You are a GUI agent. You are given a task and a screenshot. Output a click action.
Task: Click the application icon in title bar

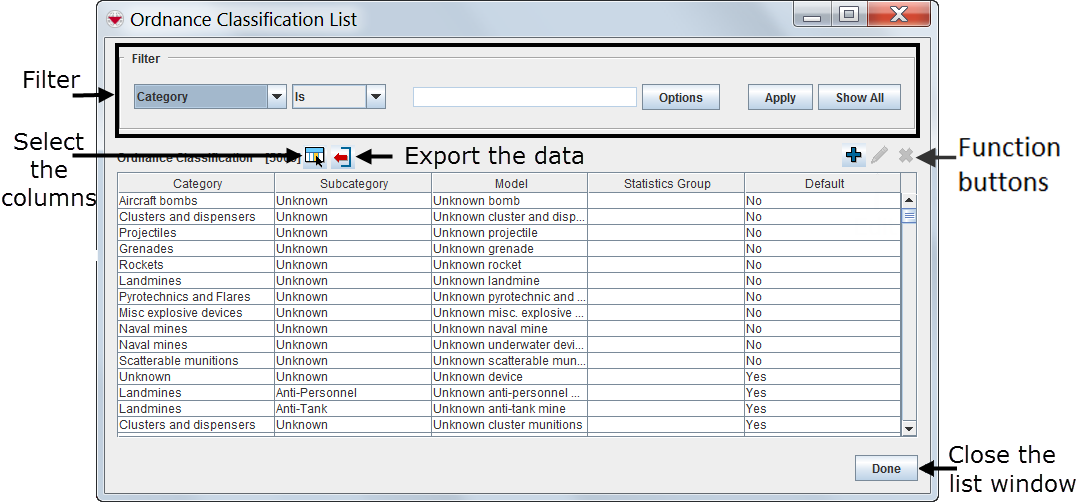[115, 19]
